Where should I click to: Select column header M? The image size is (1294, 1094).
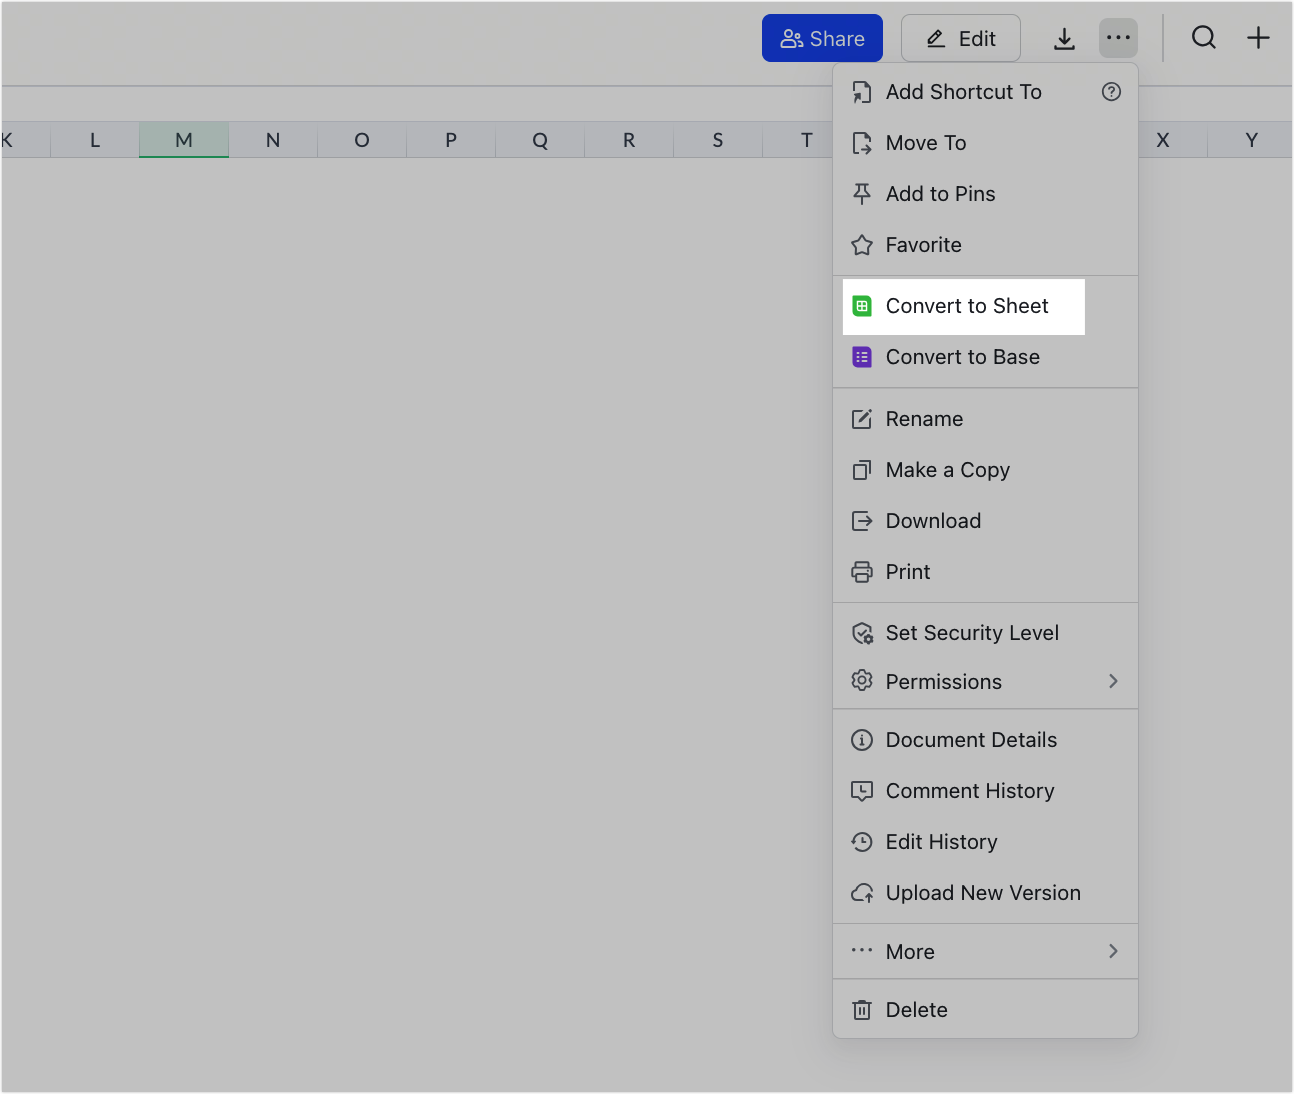click(184, 140)
